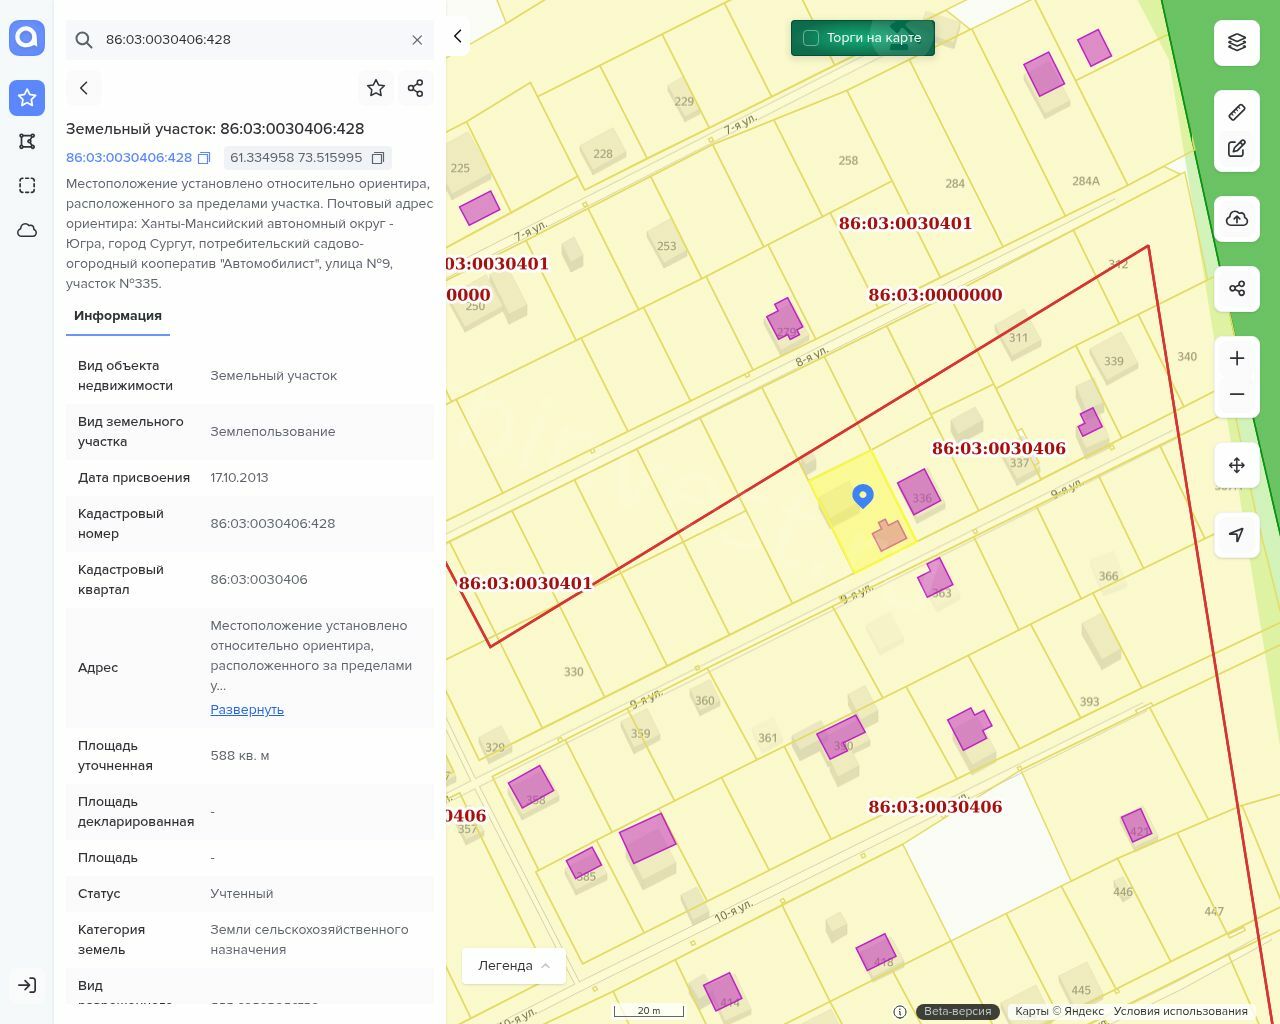The width and height of the screenshot is (1280, 1024).
Task: Copy the cadastral number 86:03:0030406:428
Action: coord(204,158)
